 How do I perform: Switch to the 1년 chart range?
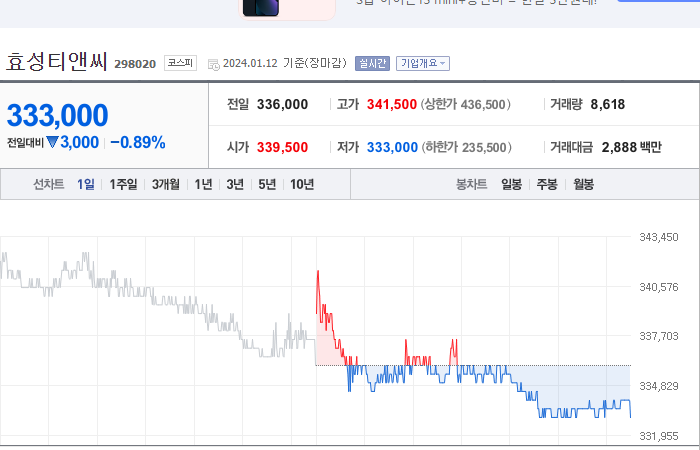[204, 184]
